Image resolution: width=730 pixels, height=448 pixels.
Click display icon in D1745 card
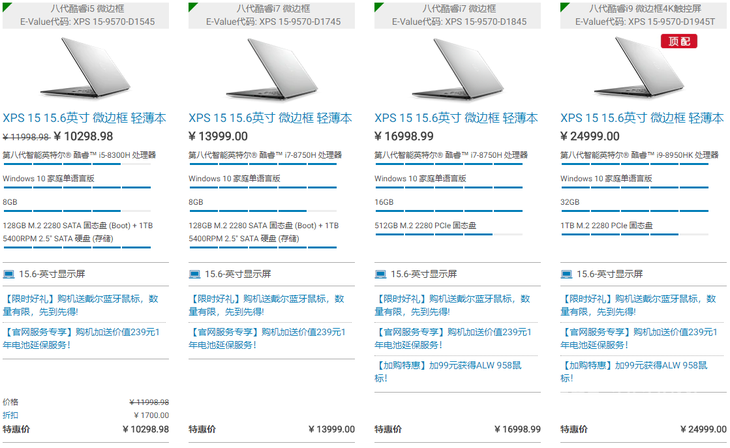click(195, 274)
